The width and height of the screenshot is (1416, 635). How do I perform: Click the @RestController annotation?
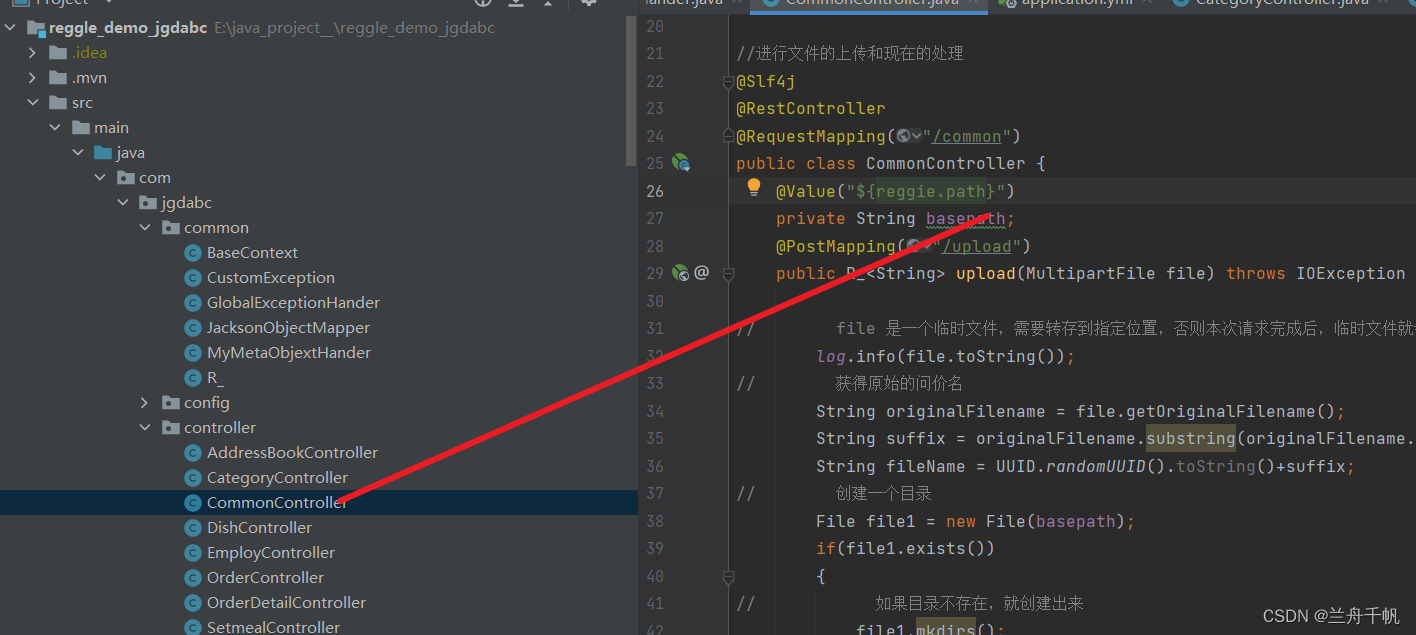pos(811,108)
